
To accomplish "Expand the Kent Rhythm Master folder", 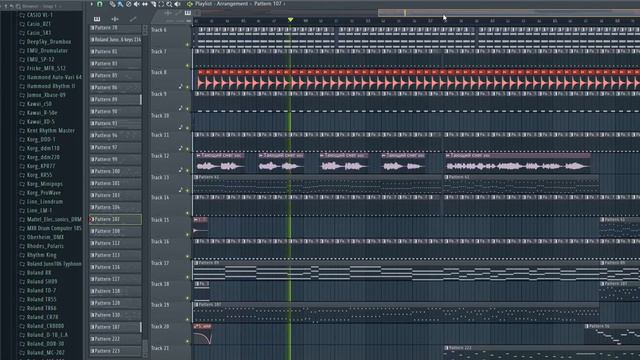I will point(47,131).
